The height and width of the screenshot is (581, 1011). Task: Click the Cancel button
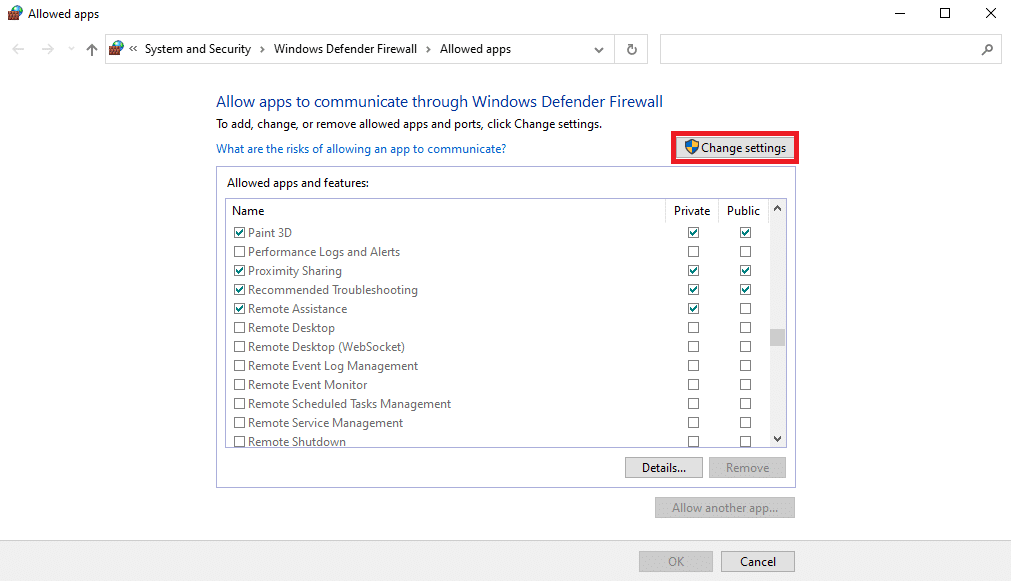tap(758, 562)
